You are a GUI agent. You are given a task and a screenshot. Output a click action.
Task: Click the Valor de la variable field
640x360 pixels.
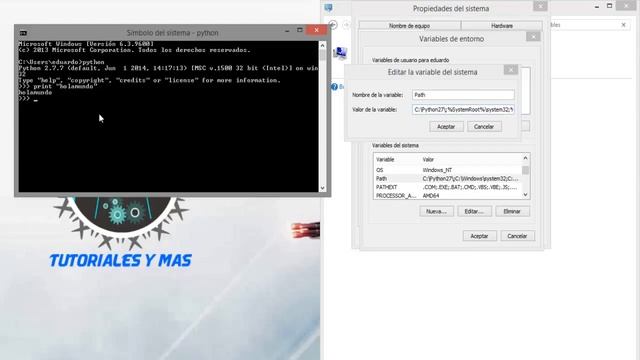463,109
